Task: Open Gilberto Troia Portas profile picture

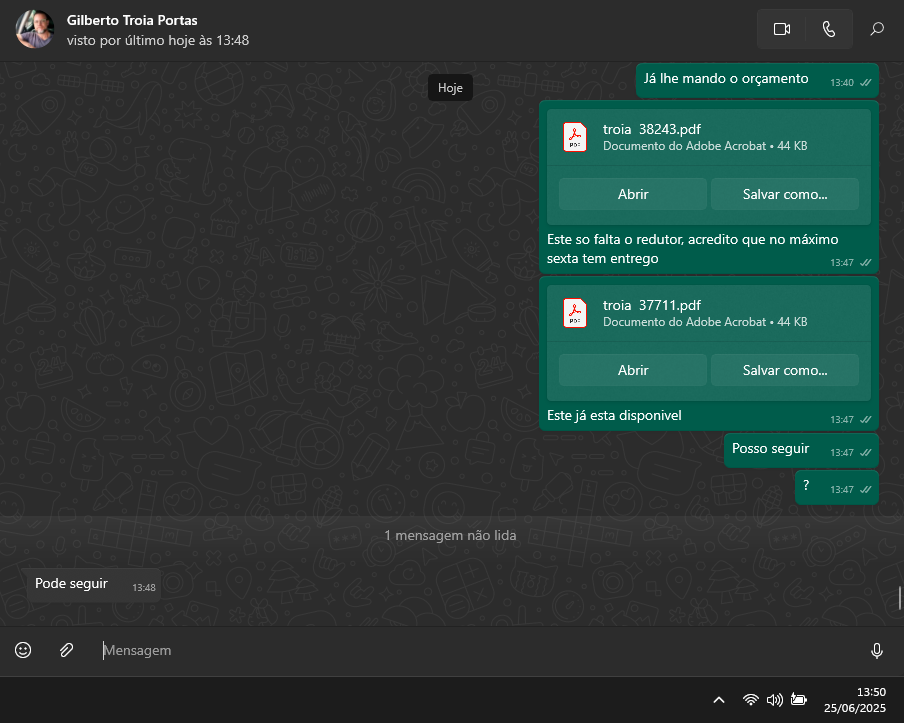Action: pos(35,30)
